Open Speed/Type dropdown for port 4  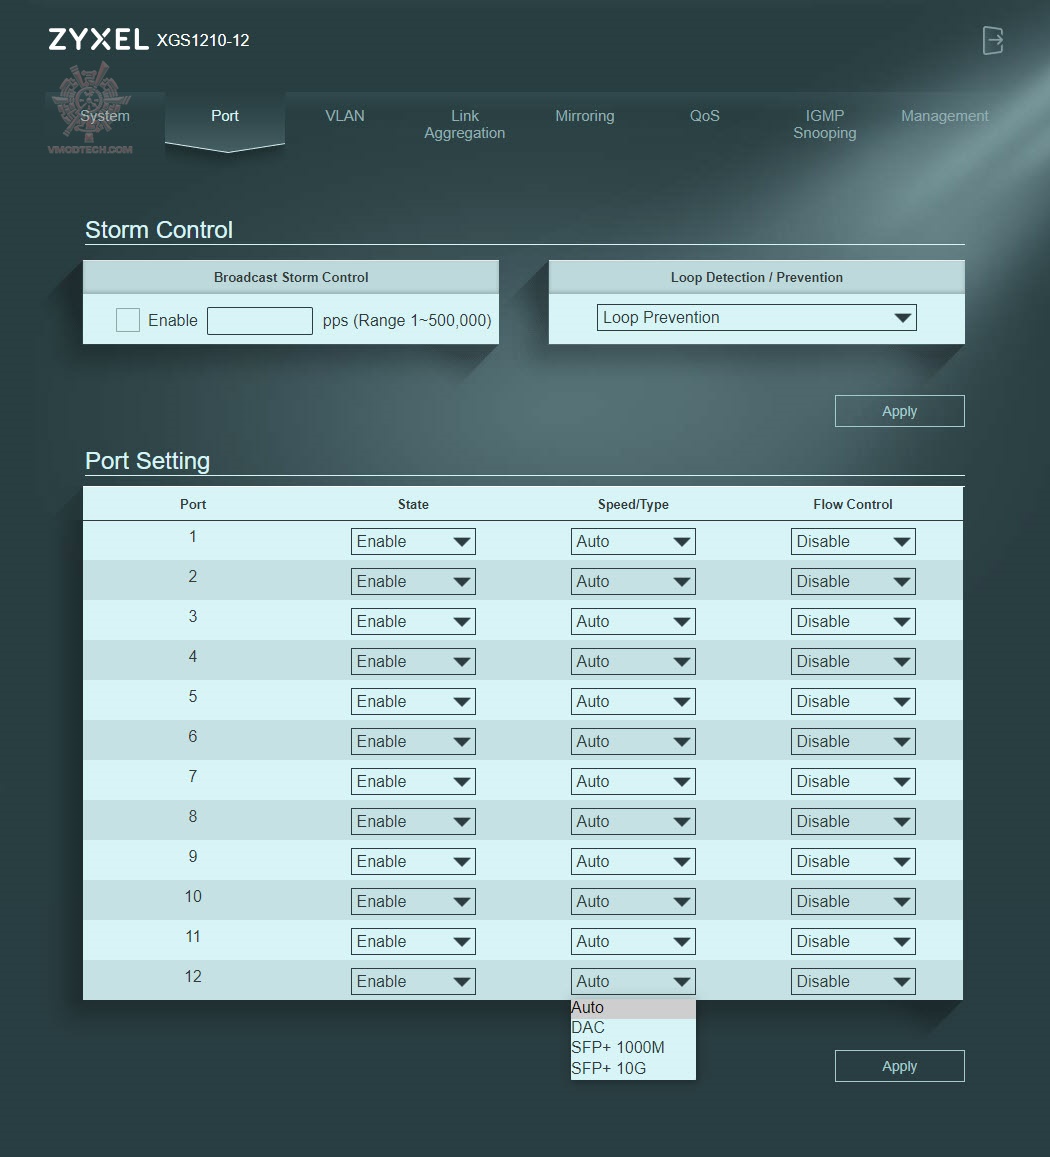point(633,661)
